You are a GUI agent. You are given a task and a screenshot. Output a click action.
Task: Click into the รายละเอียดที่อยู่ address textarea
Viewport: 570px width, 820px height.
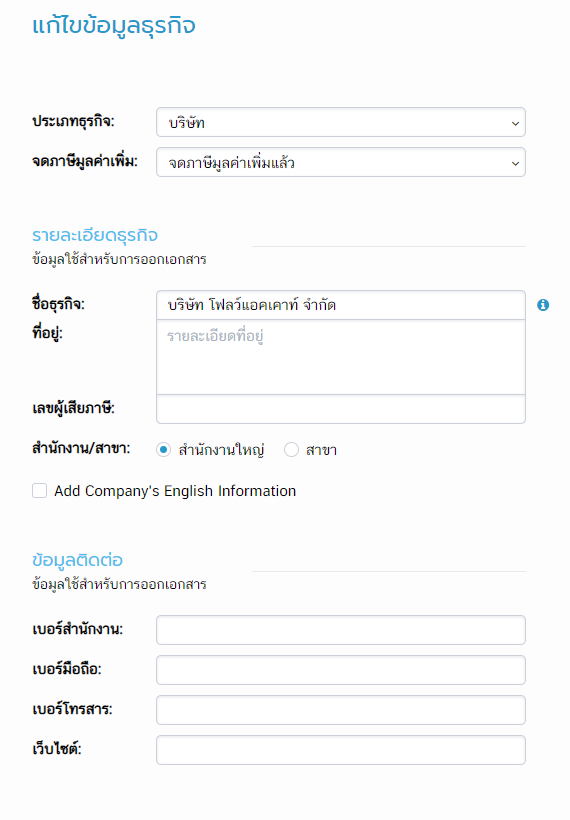(340, 357)
